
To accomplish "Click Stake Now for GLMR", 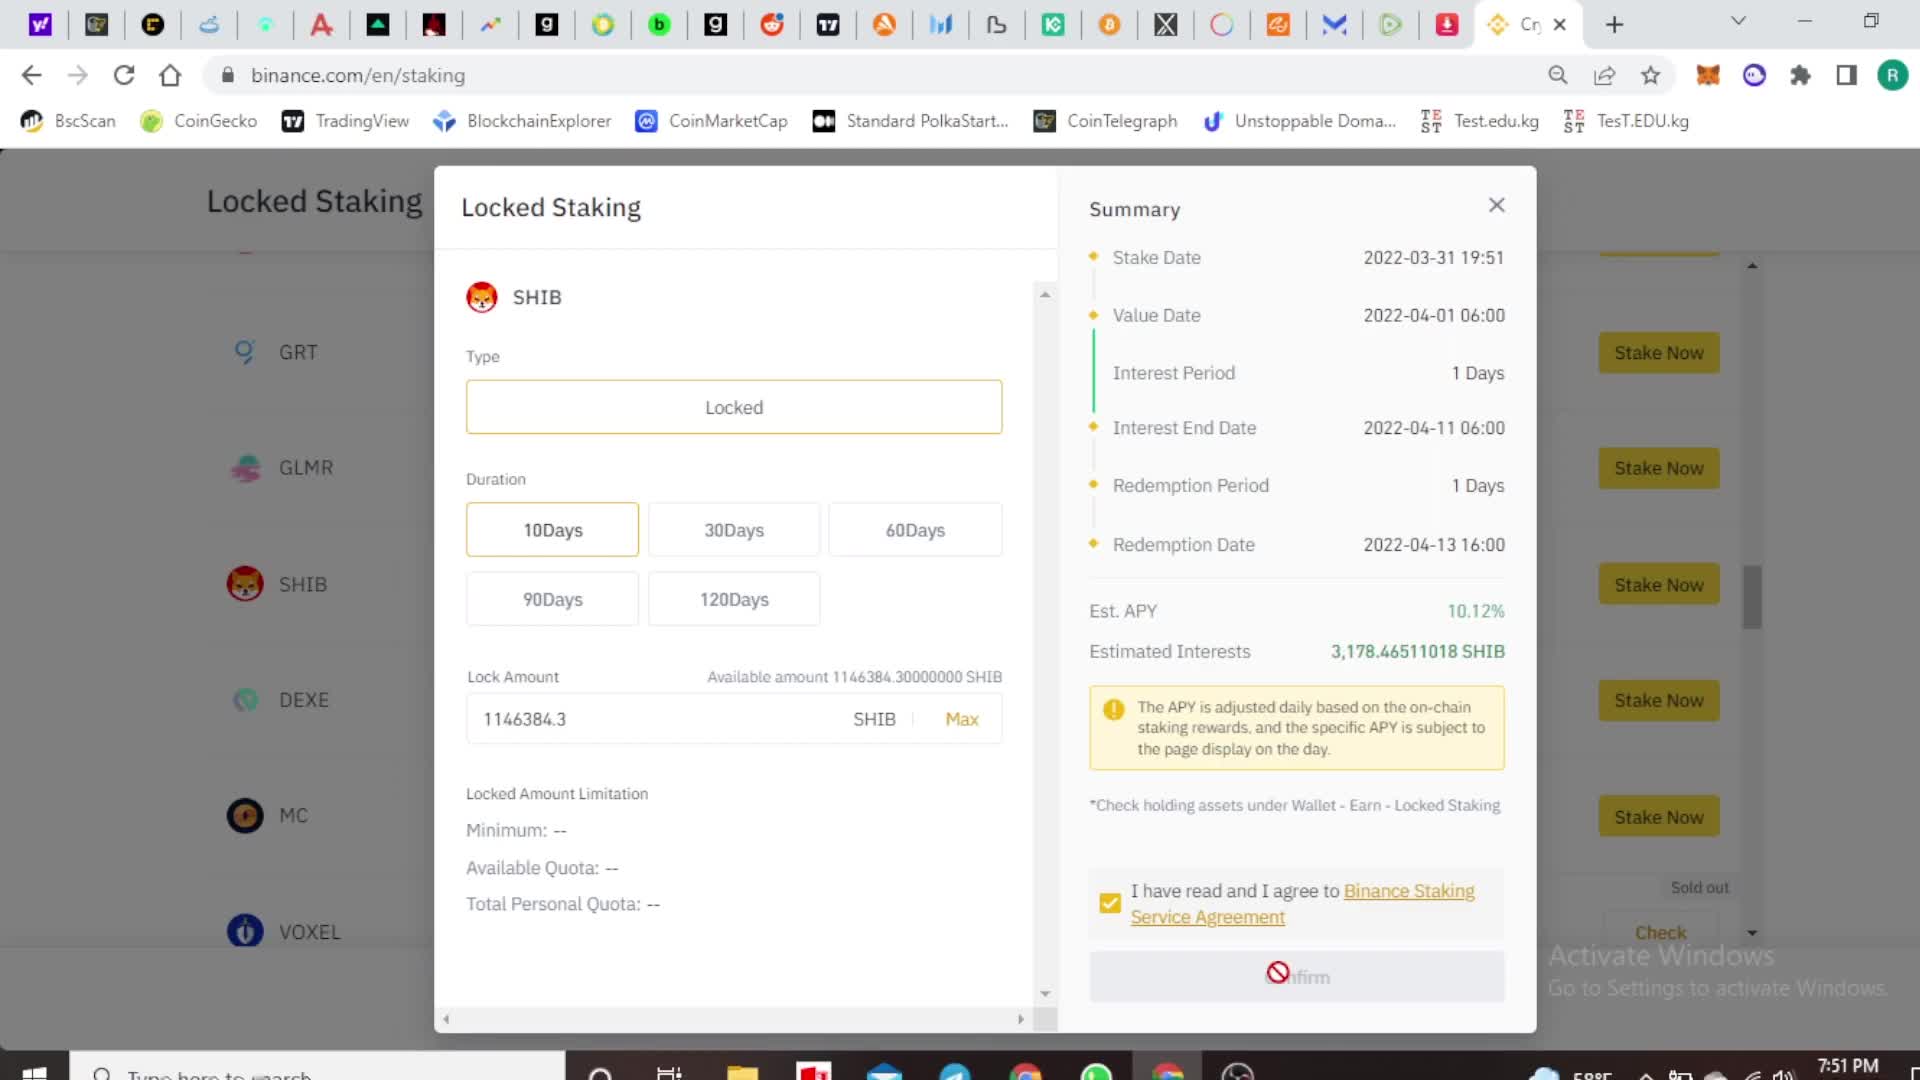I will 1659,468.
